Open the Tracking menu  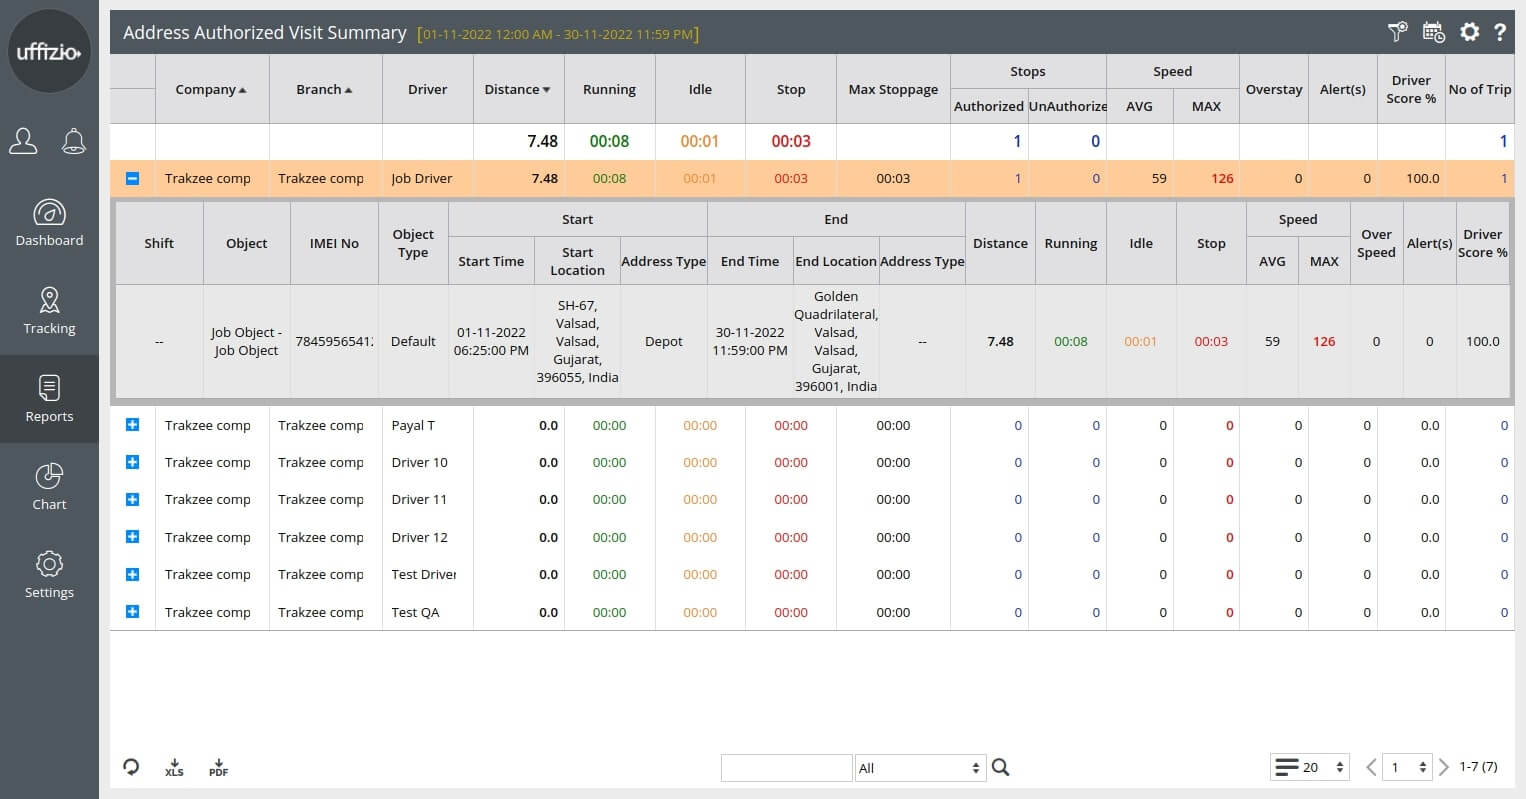coord(49,311)
